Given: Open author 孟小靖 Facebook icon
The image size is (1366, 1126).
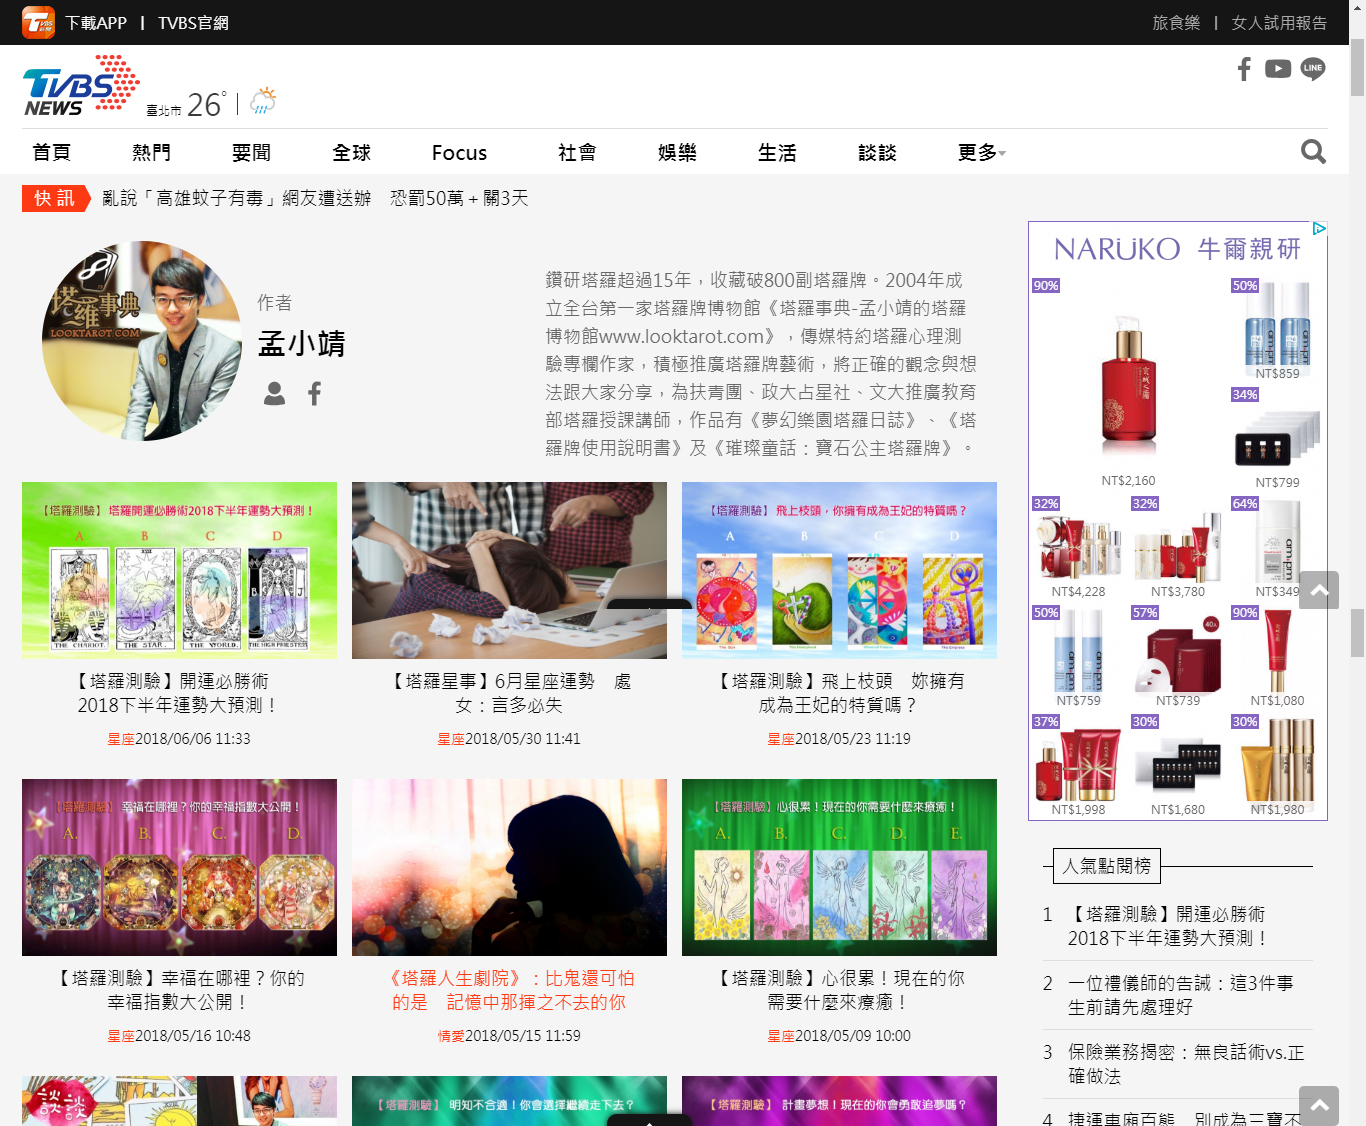Looking at the screenshot, I should [314, 394].
